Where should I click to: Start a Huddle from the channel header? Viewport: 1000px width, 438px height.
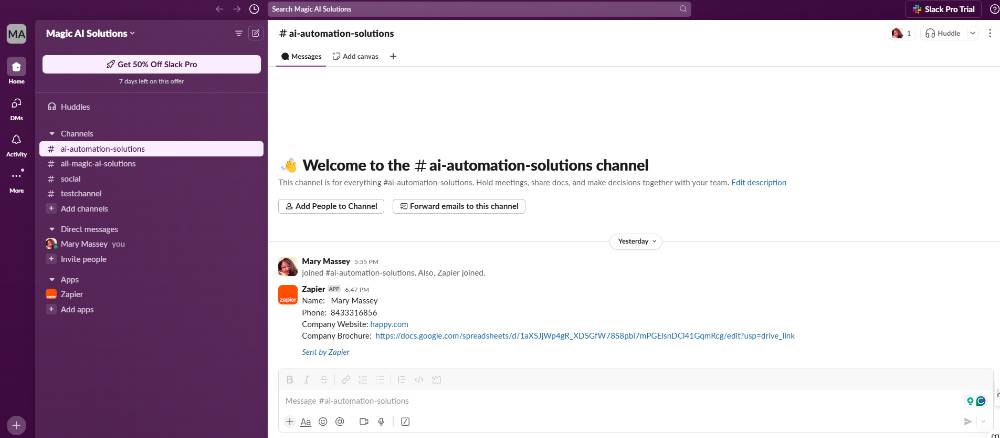943,33
